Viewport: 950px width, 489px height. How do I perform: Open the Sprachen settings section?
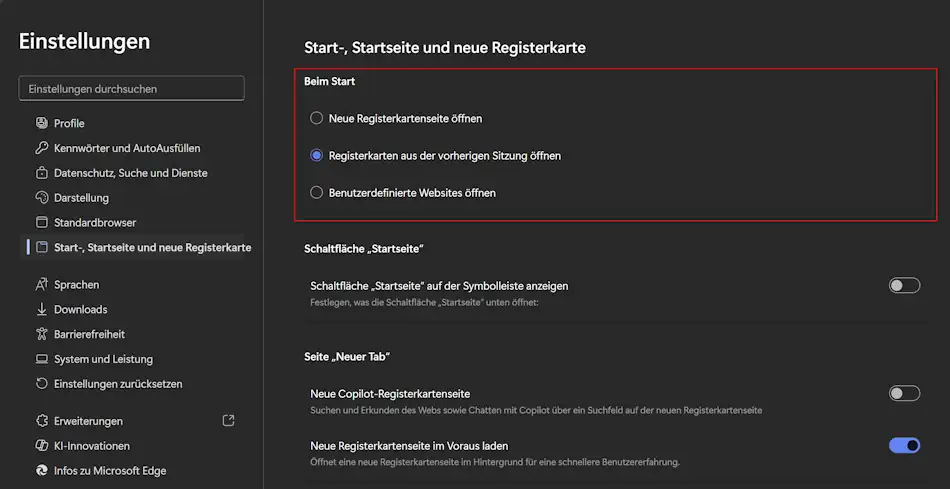point(76,285)
